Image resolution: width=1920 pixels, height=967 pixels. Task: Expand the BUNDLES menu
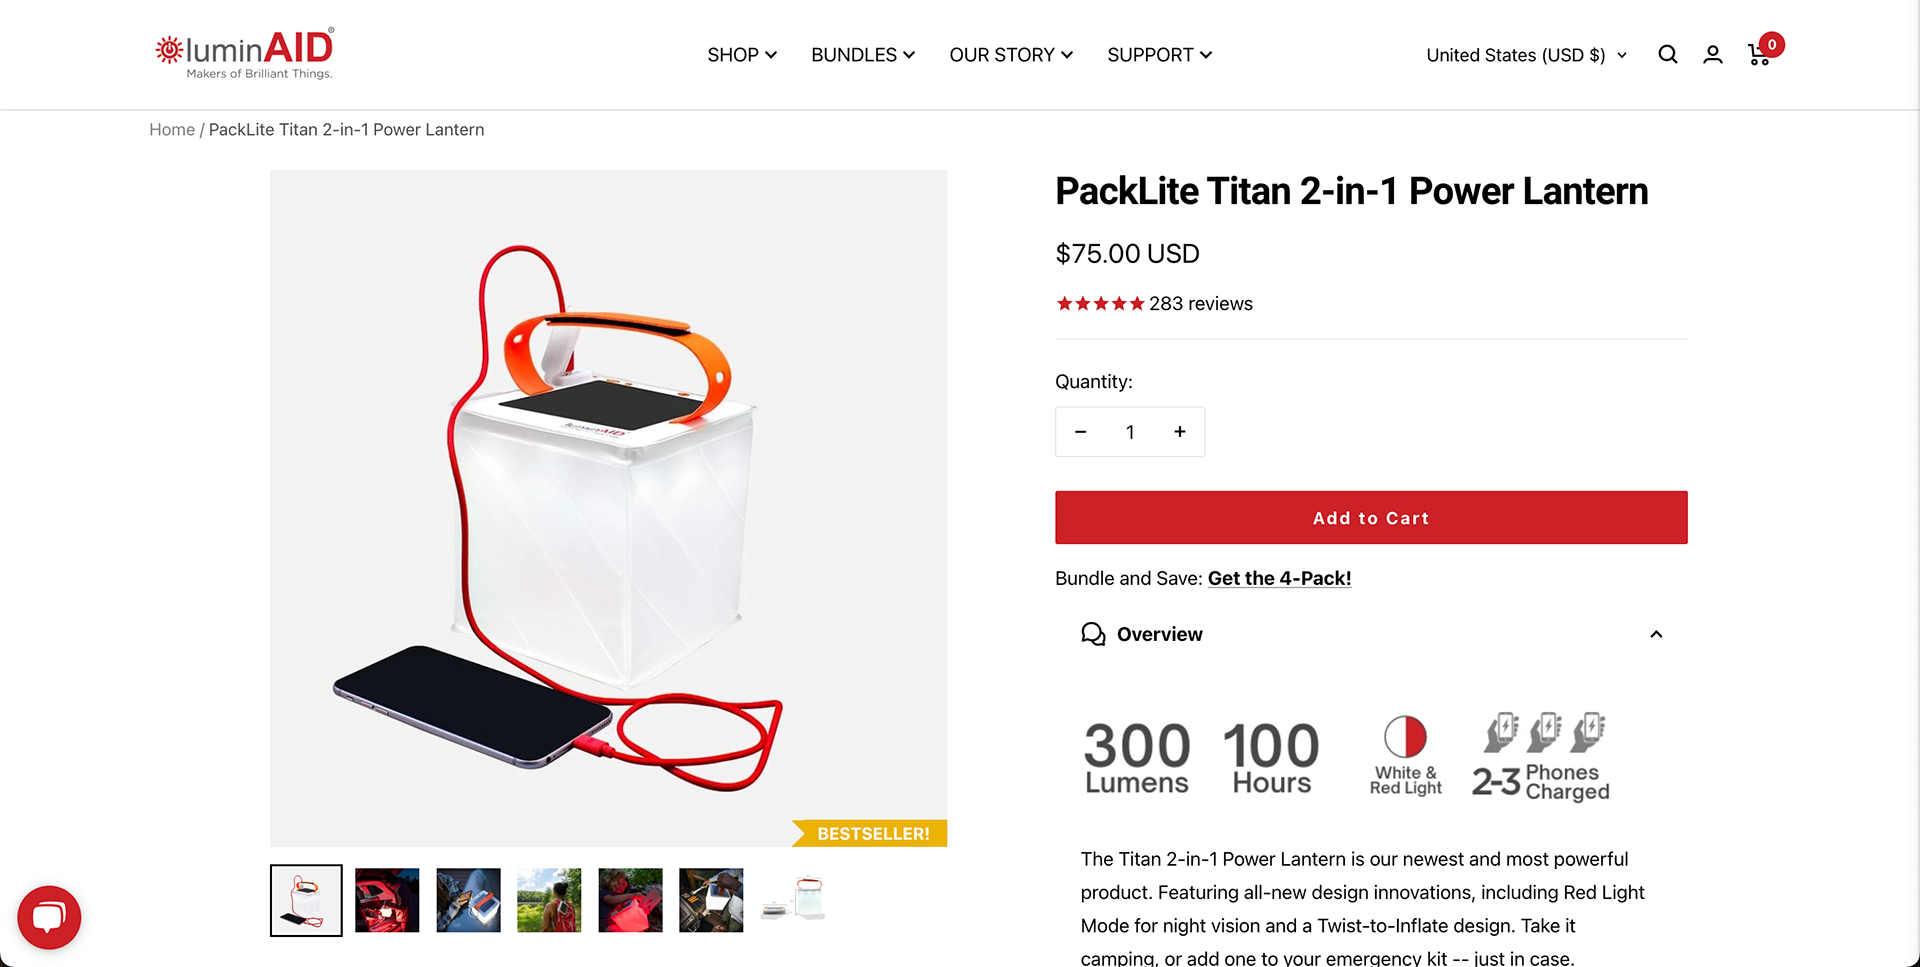(x=863, y=55)
